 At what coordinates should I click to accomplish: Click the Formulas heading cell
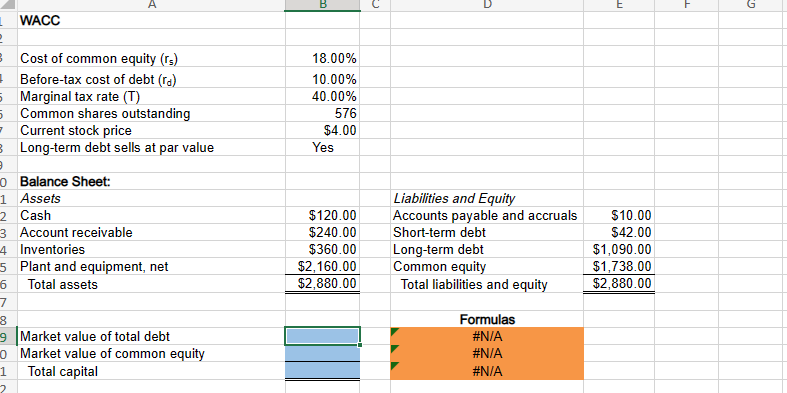pyautogui.click(x=487, y=319)
